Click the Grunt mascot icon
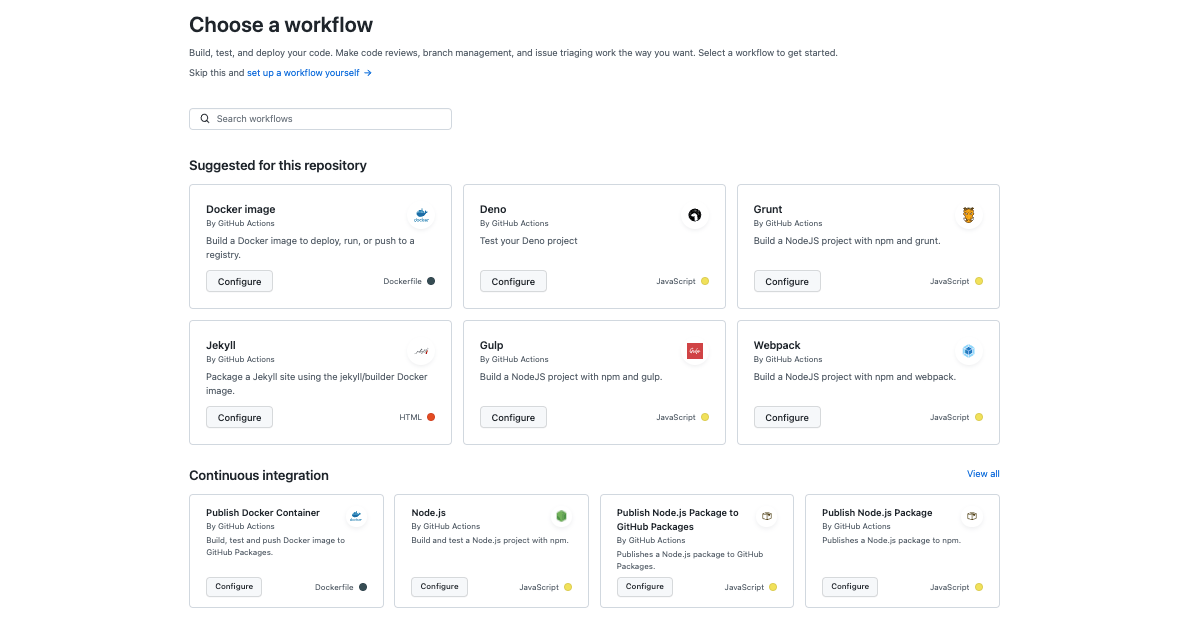Viewport: 1200px width, 630px height. [969, 215]
